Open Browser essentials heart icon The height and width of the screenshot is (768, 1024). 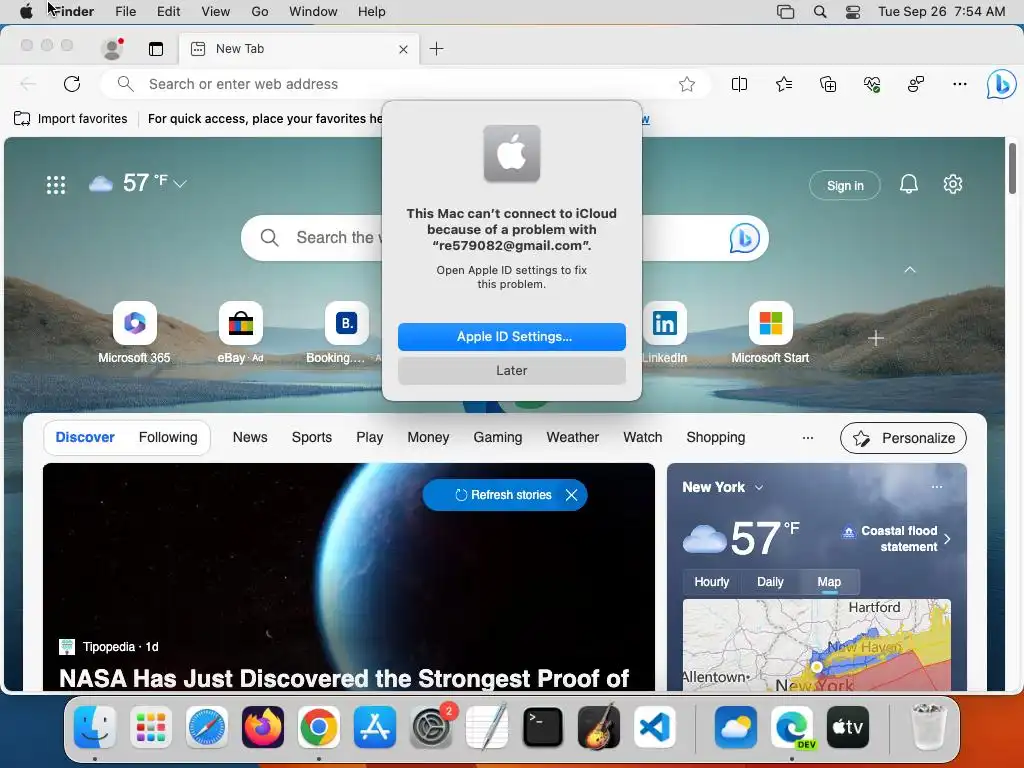click(x=872, y=84)
